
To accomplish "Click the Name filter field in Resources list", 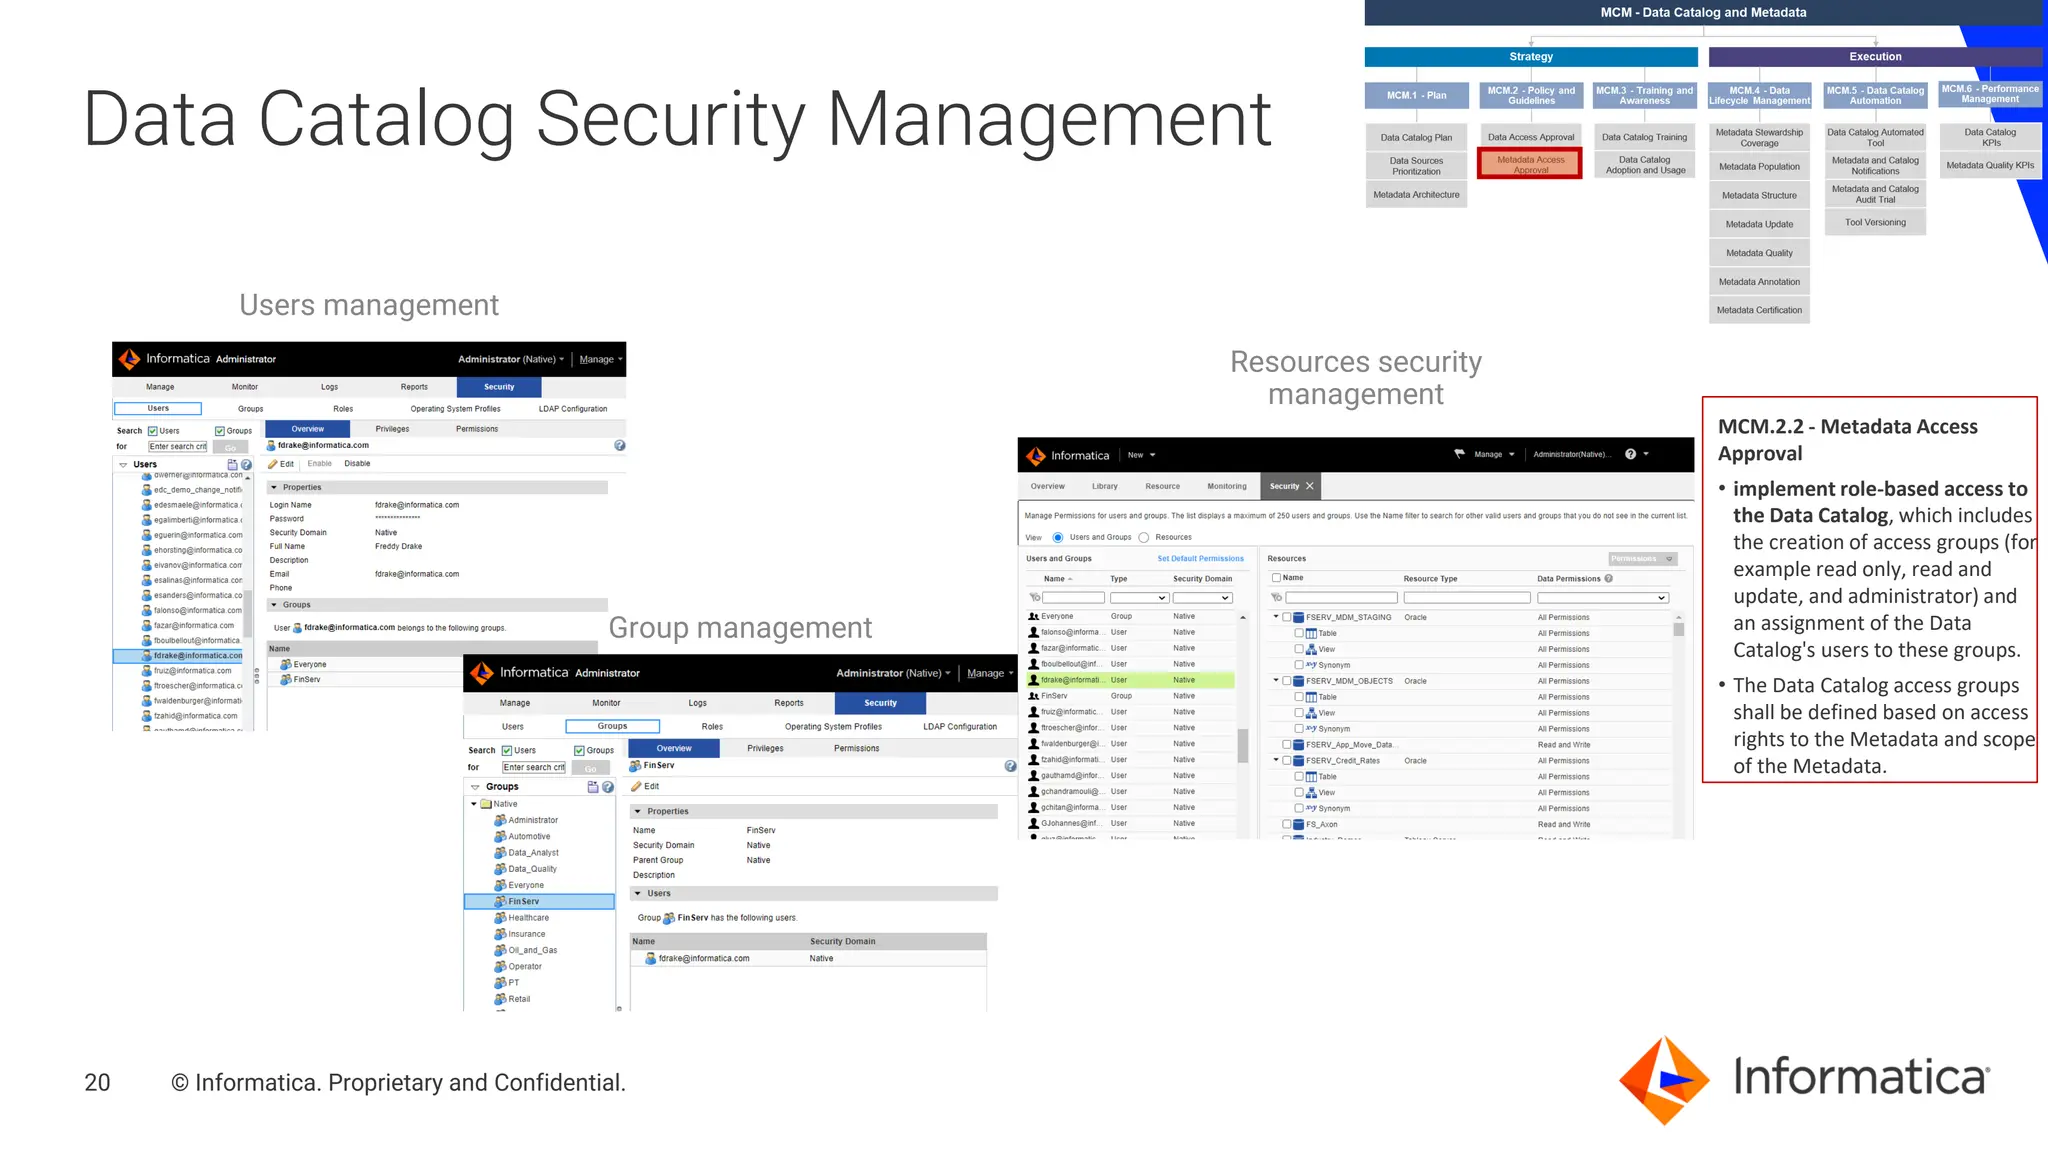I will click(x=1340, y=598).
